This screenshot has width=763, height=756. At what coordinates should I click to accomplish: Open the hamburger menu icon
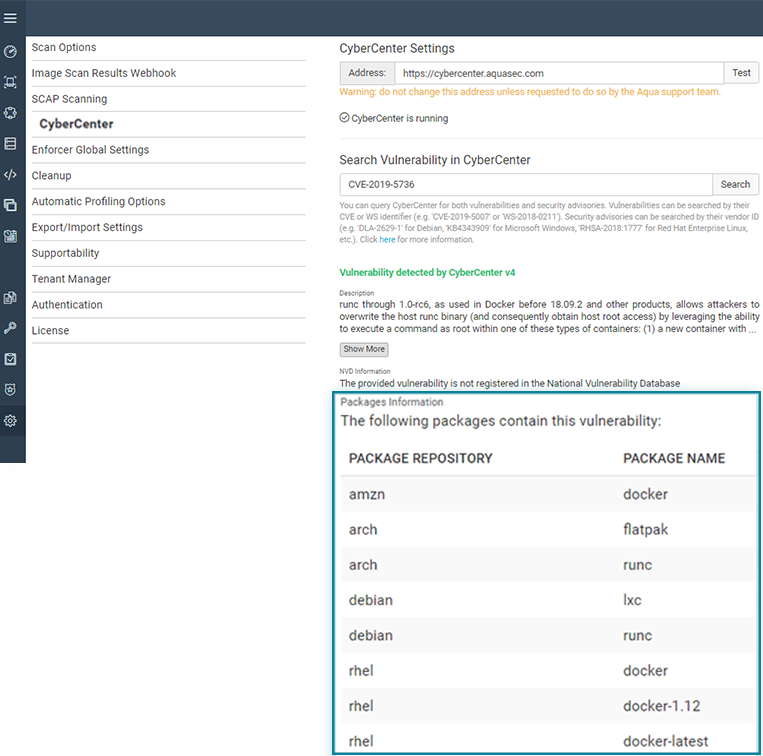coord(10,18)
